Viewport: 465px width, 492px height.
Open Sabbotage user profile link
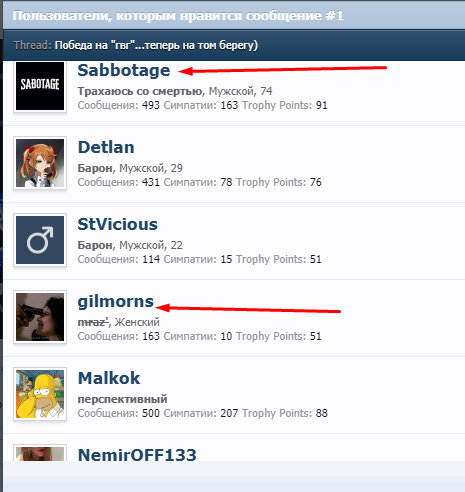(124, 70)
